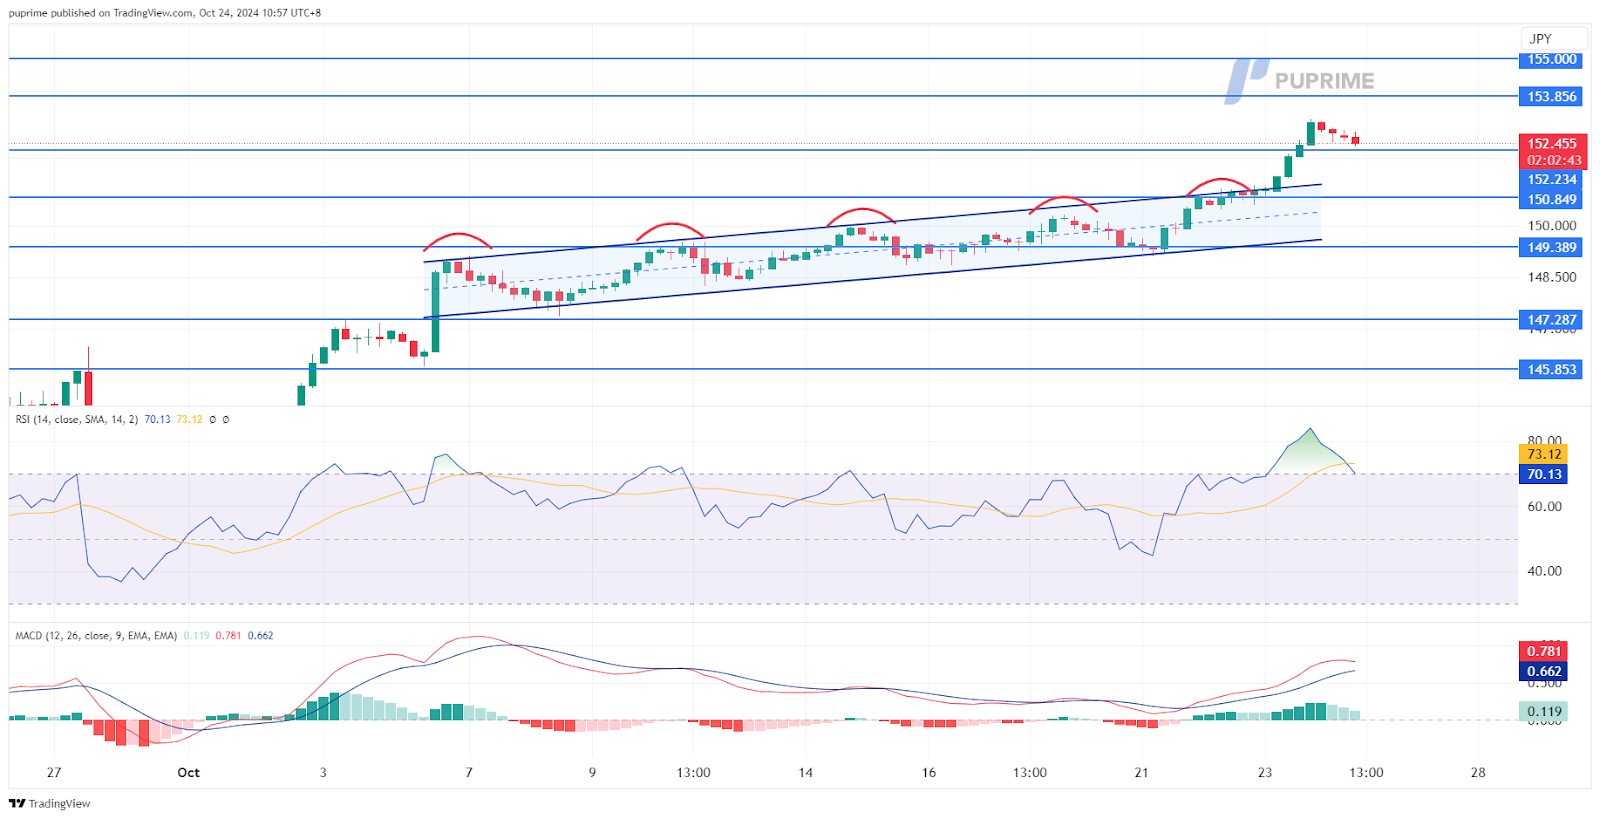This screenshot has width=1600, height=819.
Task: Click the 27 date on time axis
Action: coord(54,773)
